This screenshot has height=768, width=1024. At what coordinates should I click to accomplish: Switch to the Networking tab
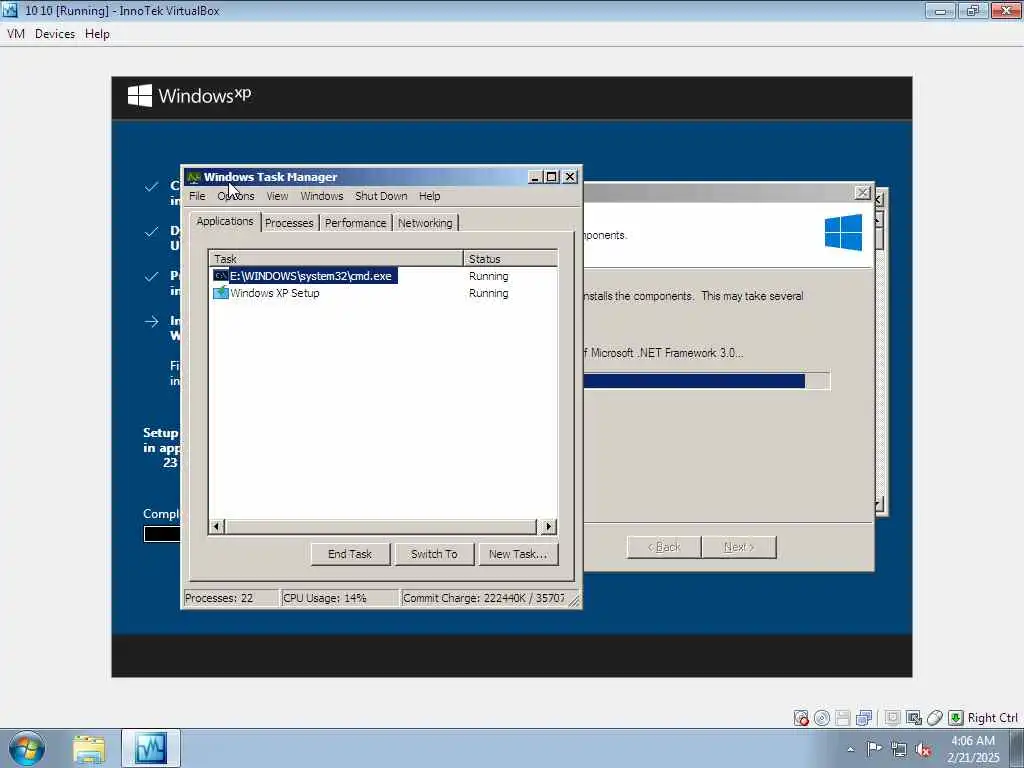point(425,223)
